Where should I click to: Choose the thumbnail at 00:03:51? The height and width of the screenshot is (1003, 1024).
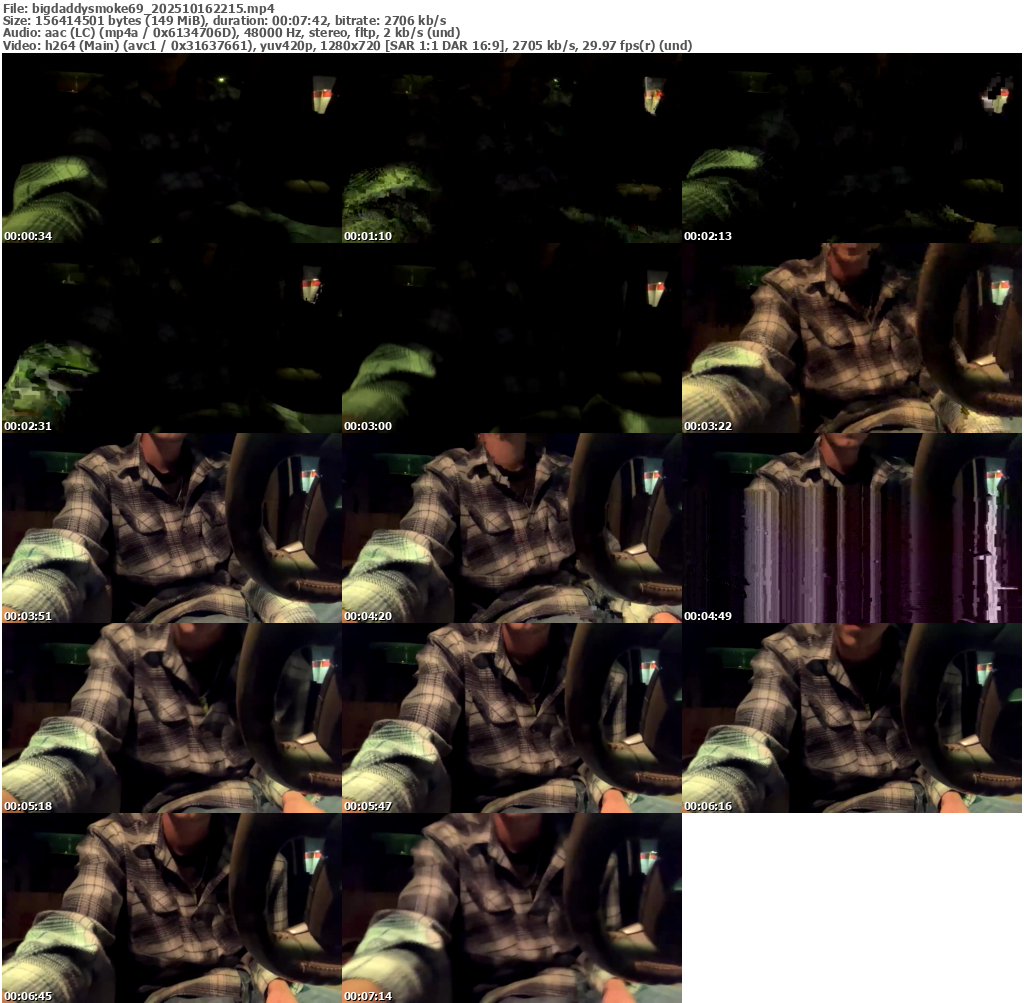(x=172, y=528)
